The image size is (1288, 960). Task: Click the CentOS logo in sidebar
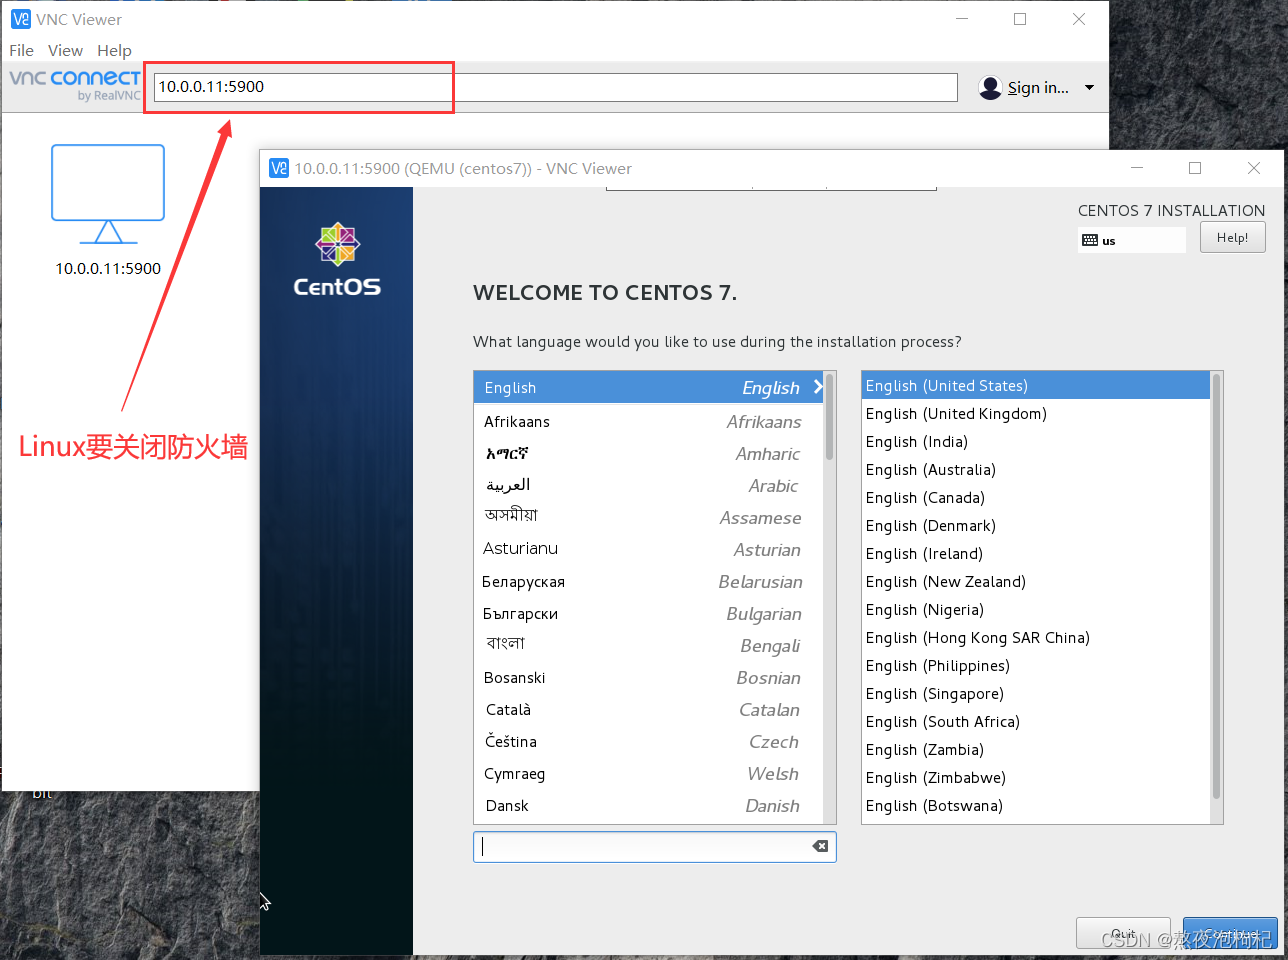337,260
